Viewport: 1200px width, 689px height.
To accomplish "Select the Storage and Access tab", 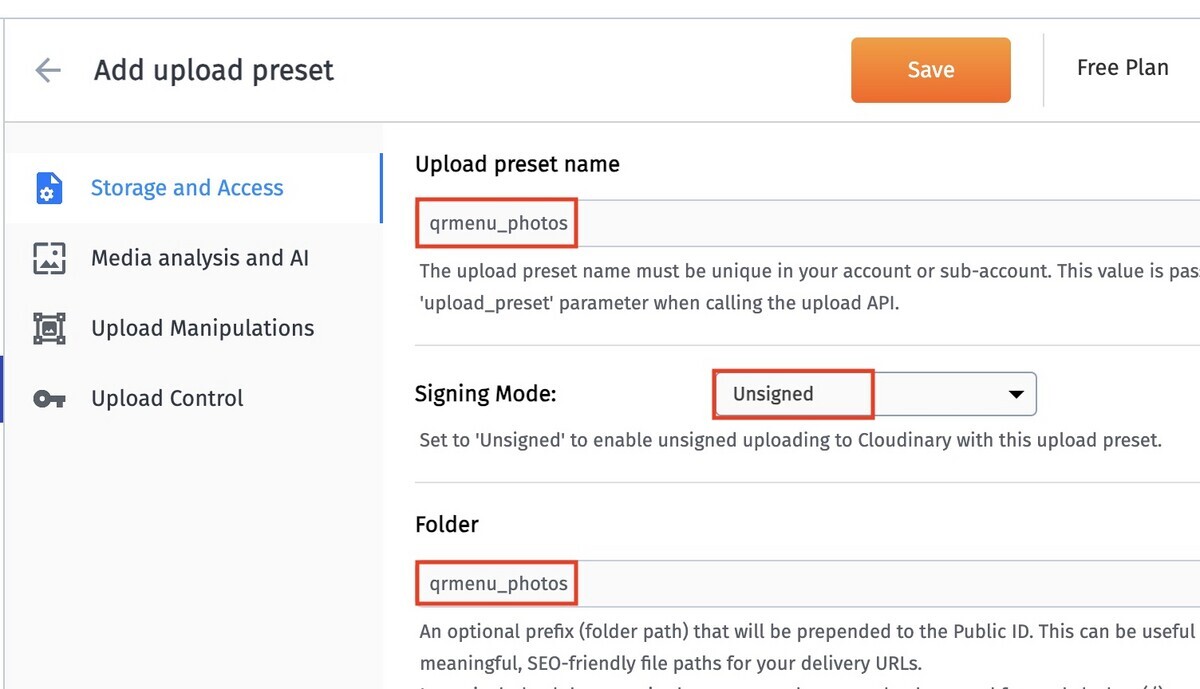I will pos(186,188).
